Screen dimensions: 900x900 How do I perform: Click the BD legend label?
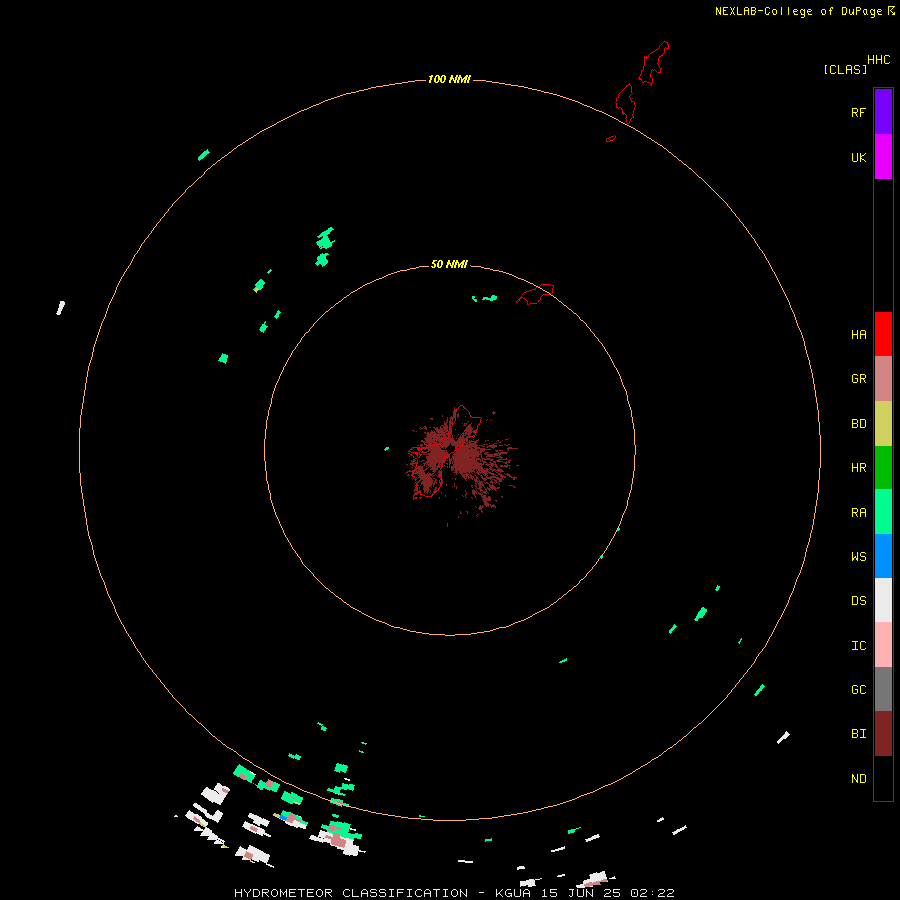[x=858, y=424]
